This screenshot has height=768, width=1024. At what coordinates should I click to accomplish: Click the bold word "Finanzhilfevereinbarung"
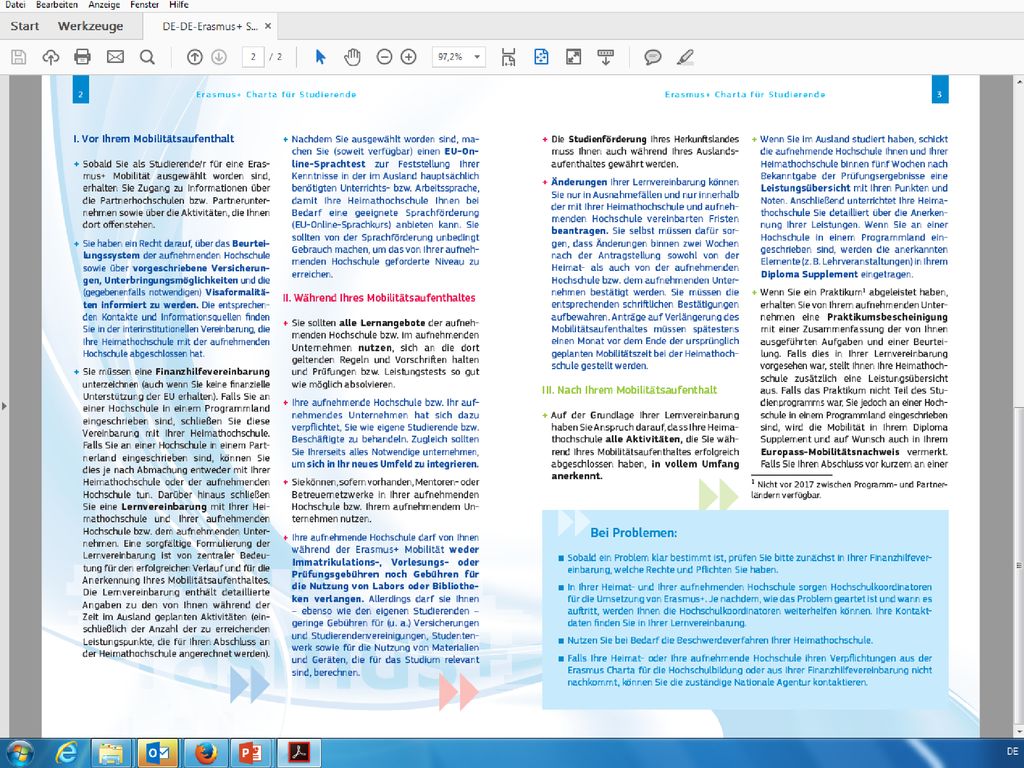tap(212, 372)
